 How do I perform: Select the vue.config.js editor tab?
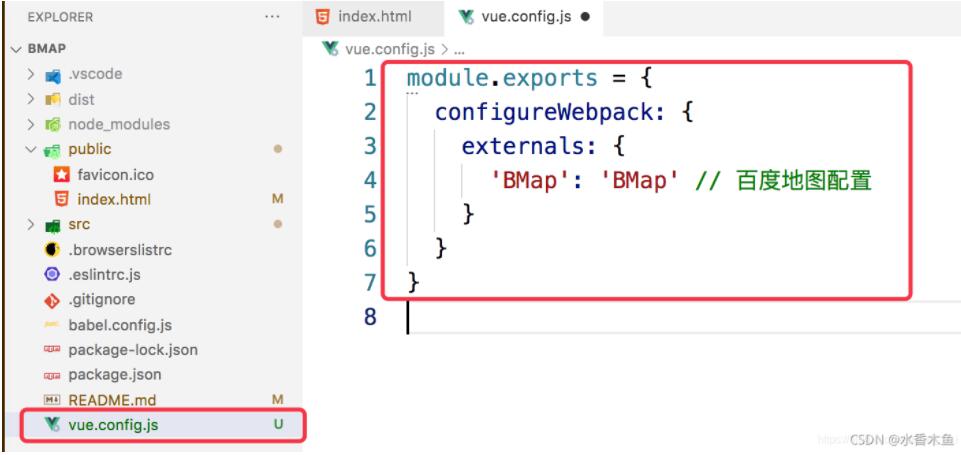click(x=523, y=18)
